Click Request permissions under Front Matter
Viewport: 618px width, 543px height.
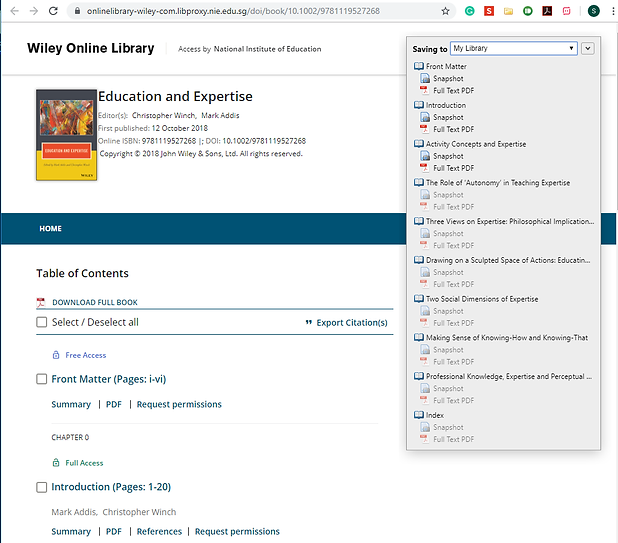(x=179, y=404)
